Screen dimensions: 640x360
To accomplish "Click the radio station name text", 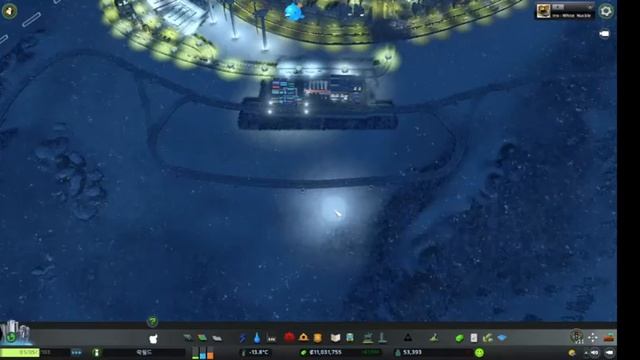I will (571, 16).
